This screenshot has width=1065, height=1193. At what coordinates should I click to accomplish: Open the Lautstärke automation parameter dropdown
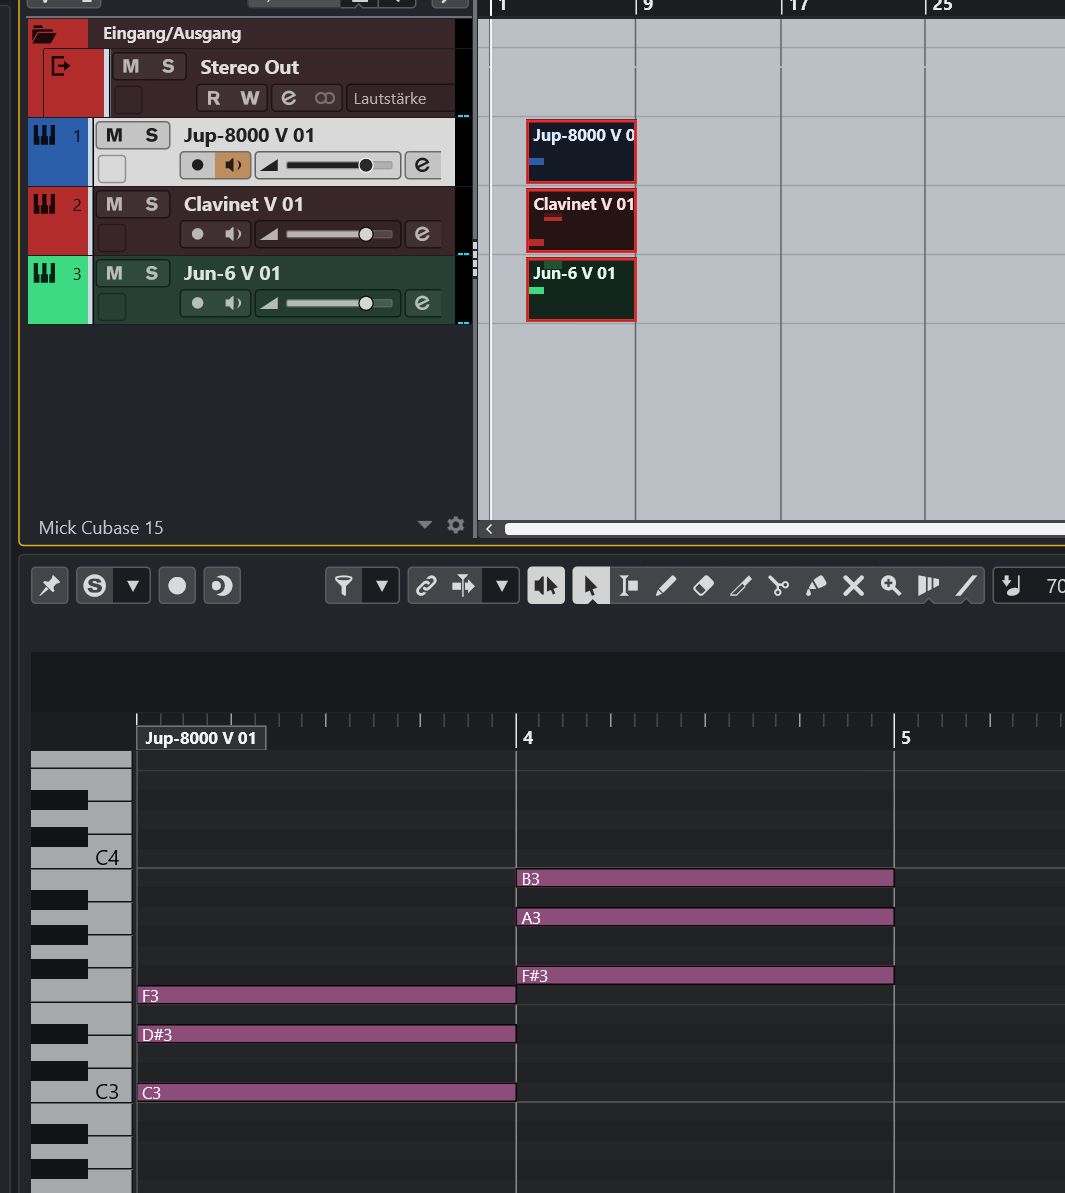pos(400,98)
